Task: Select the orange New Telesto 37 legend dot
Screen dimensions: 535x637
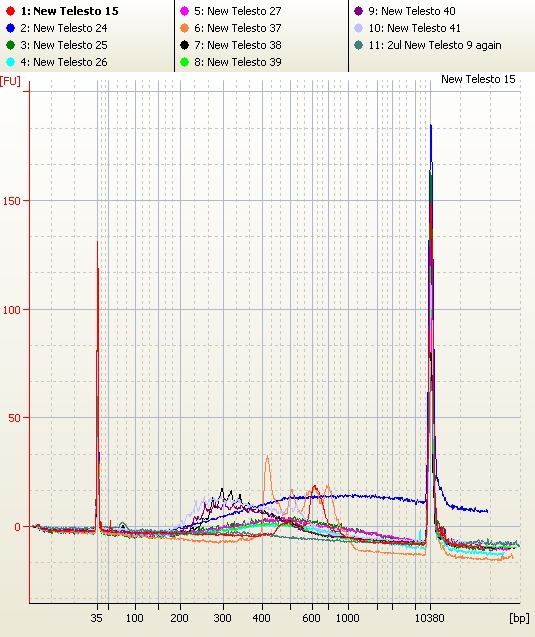Action: pos(184,28)
